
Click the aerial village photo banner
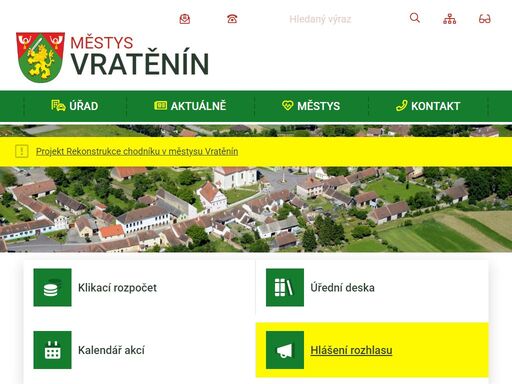coord(256,209)
